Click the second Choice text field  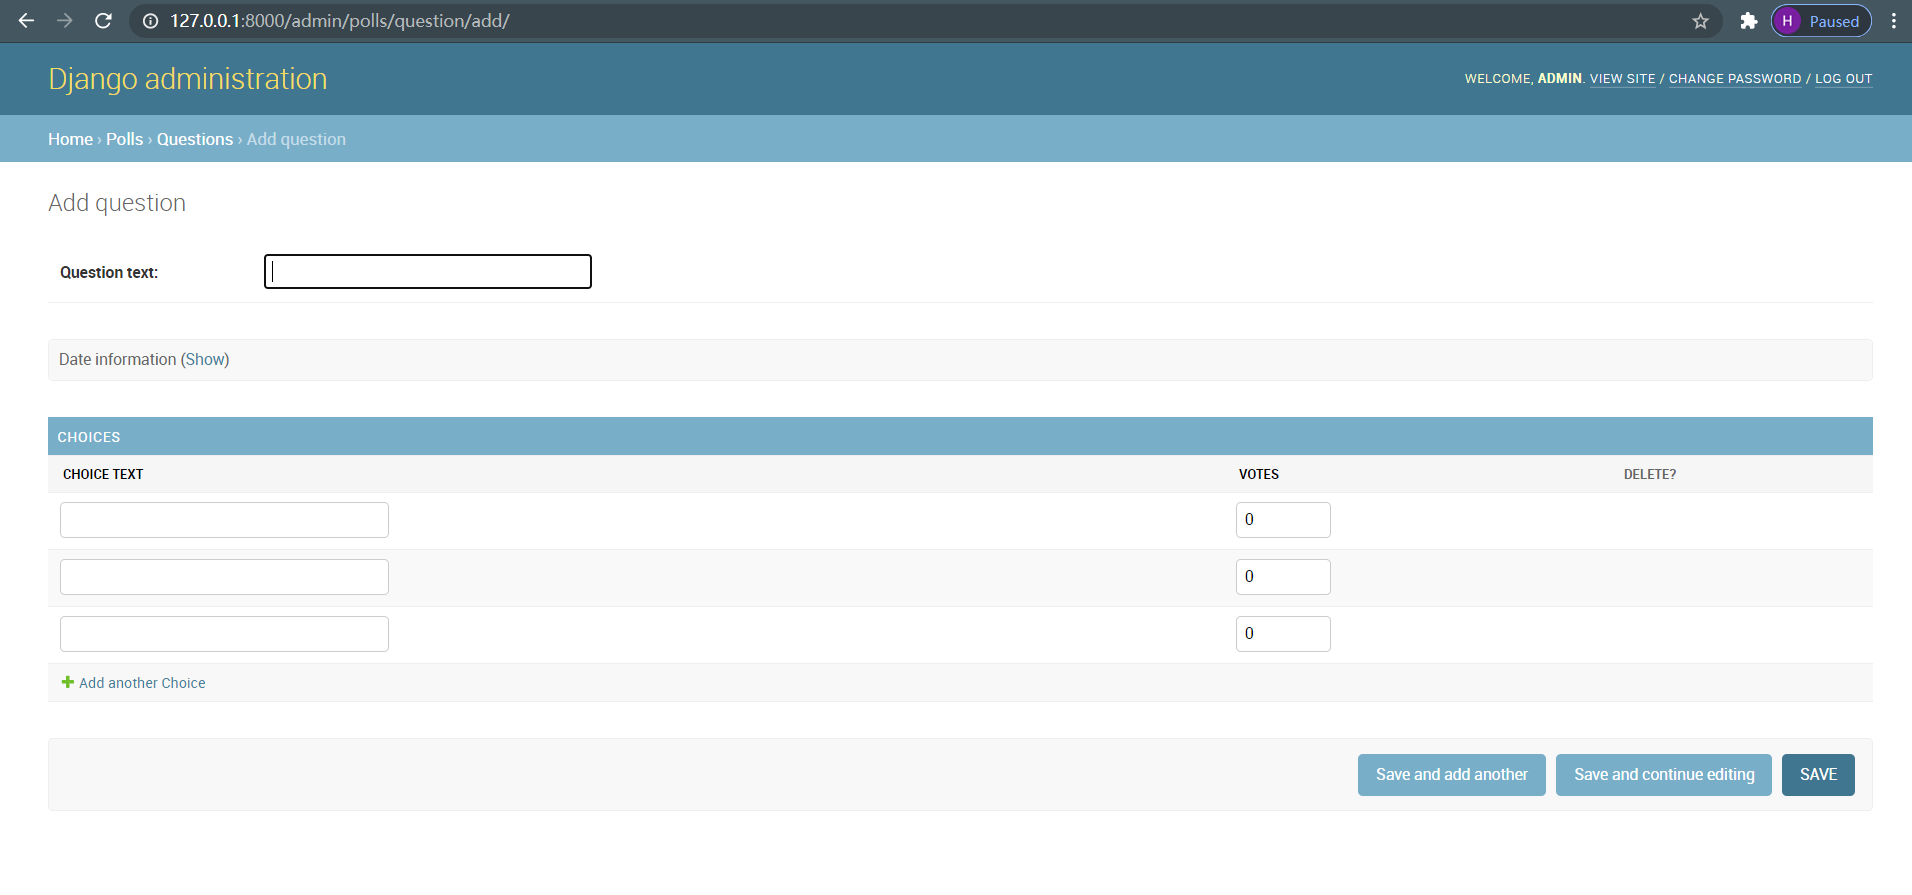coord(224,577)
